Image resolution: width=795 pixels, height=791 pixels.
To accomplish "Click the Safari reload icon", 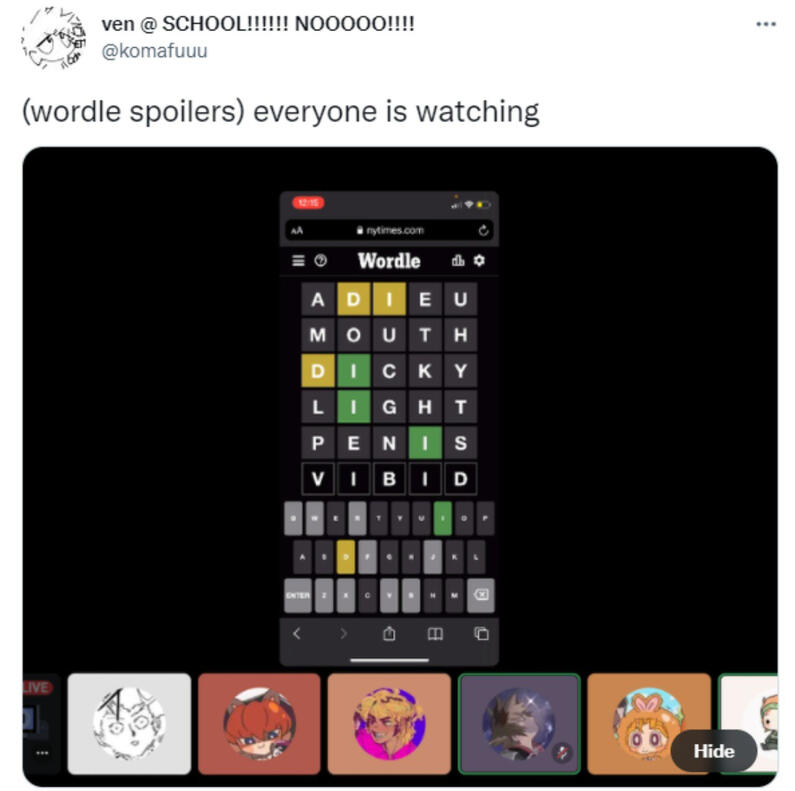I will point(483,231).
